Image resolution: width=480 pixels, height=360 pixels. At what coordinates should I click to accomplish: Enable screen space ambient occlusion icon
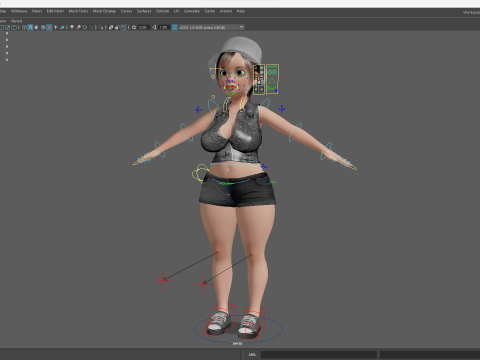[72, 27]
